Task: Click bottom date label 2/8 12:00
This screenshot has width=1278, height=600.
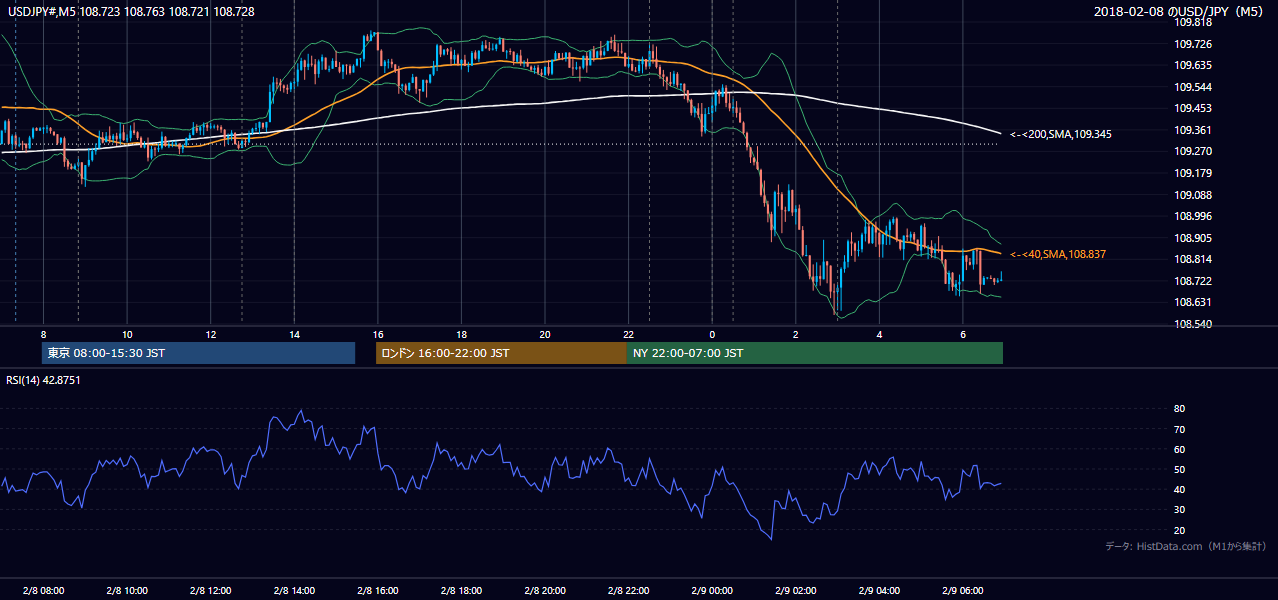Action: [211, 591]
